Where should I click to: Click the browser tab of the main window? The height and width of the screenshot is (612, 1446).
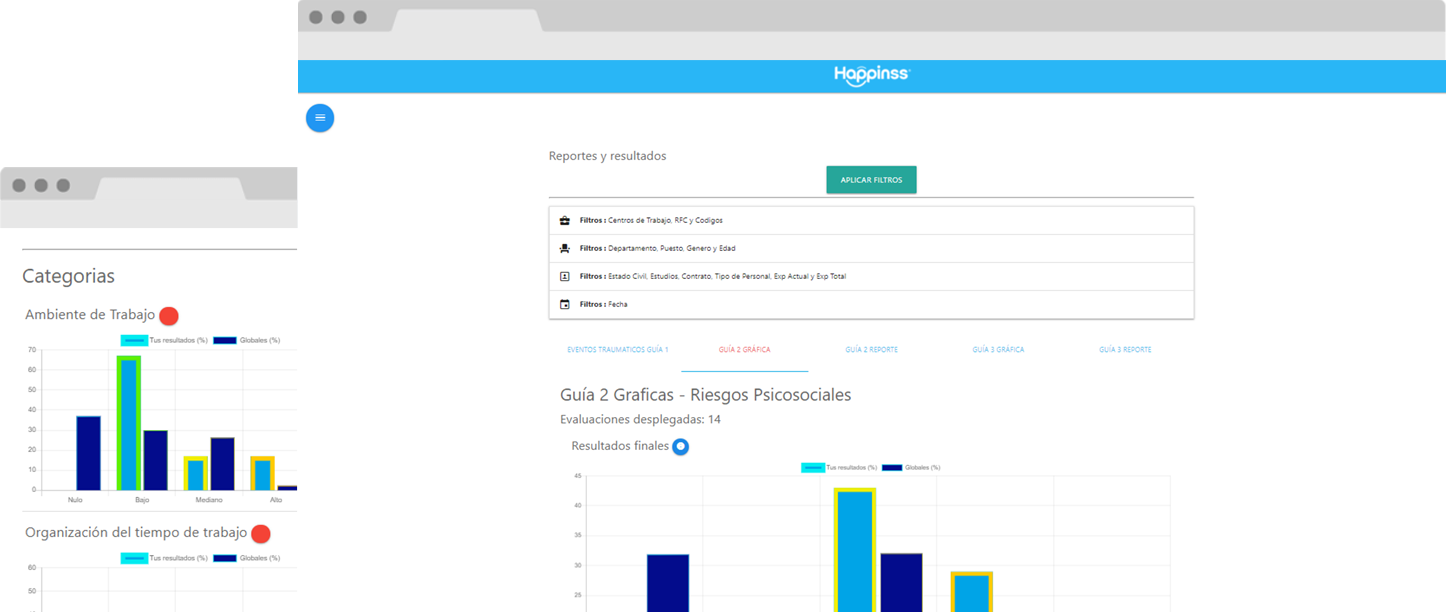467,20
